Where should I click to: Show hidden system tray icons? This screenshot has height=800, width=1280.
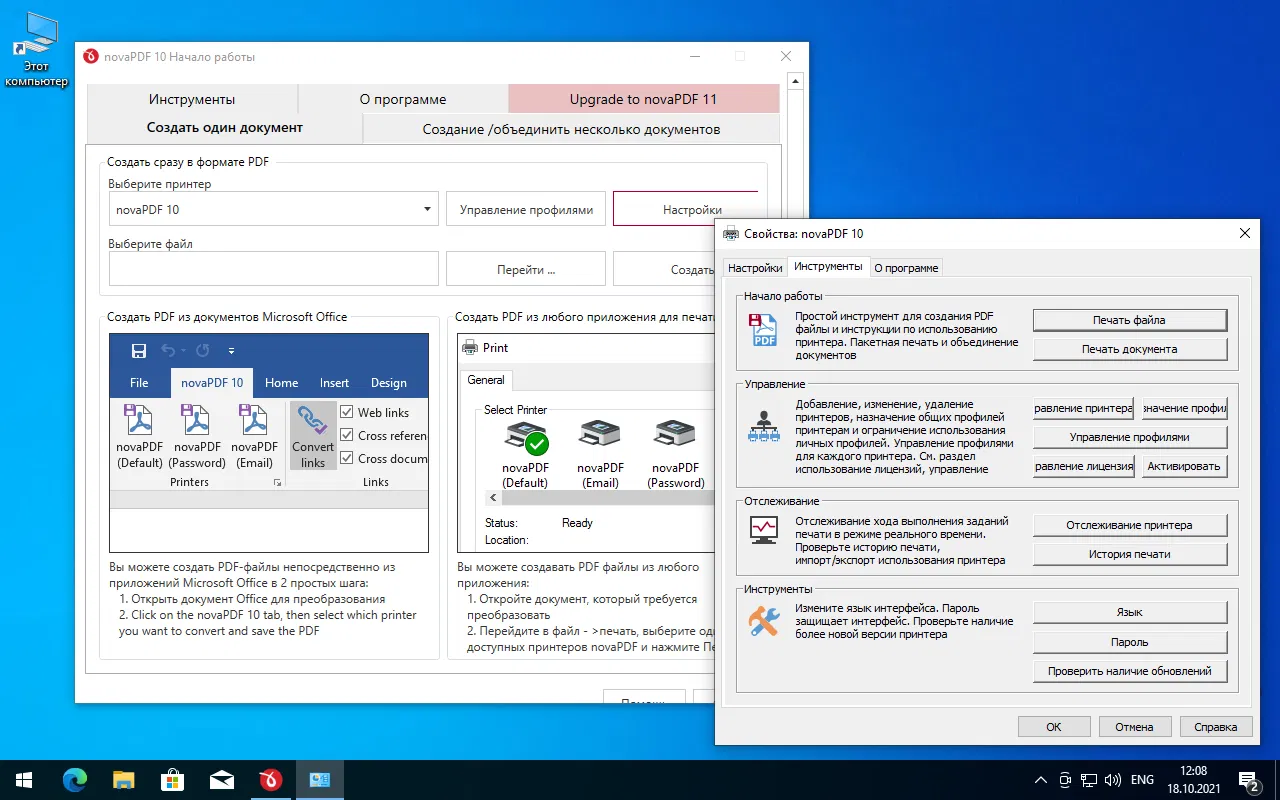click(1040, 780)
